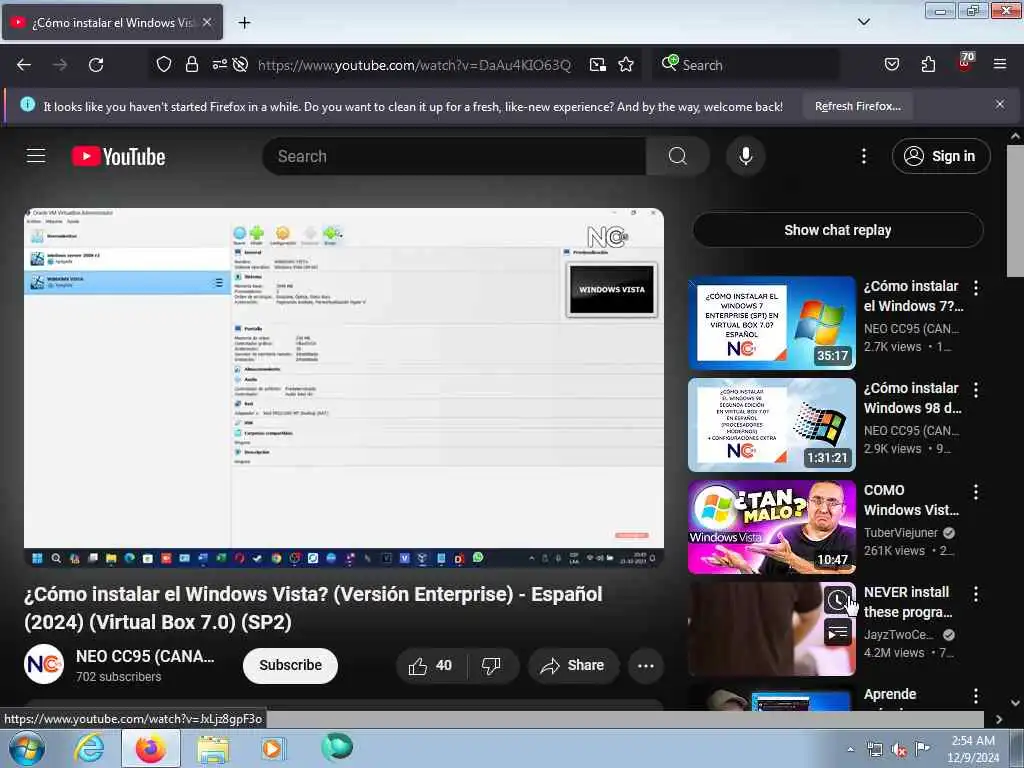Subscribe to the NEO CC95 channel
1024x768 pixels.
coord(290,665)
